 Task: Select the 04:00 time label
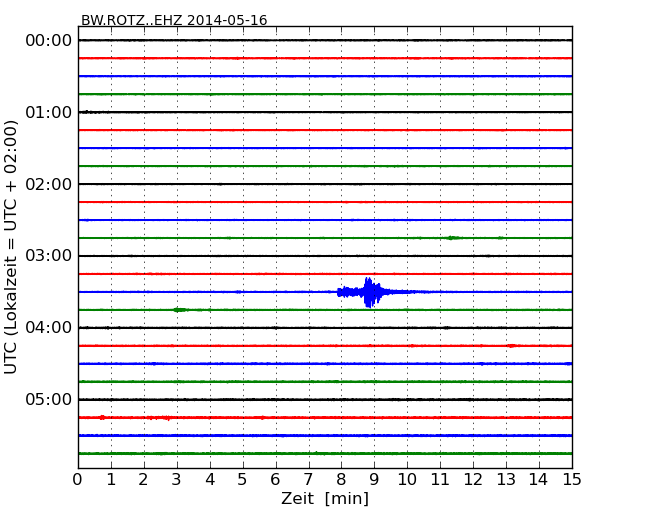(49, 328)
